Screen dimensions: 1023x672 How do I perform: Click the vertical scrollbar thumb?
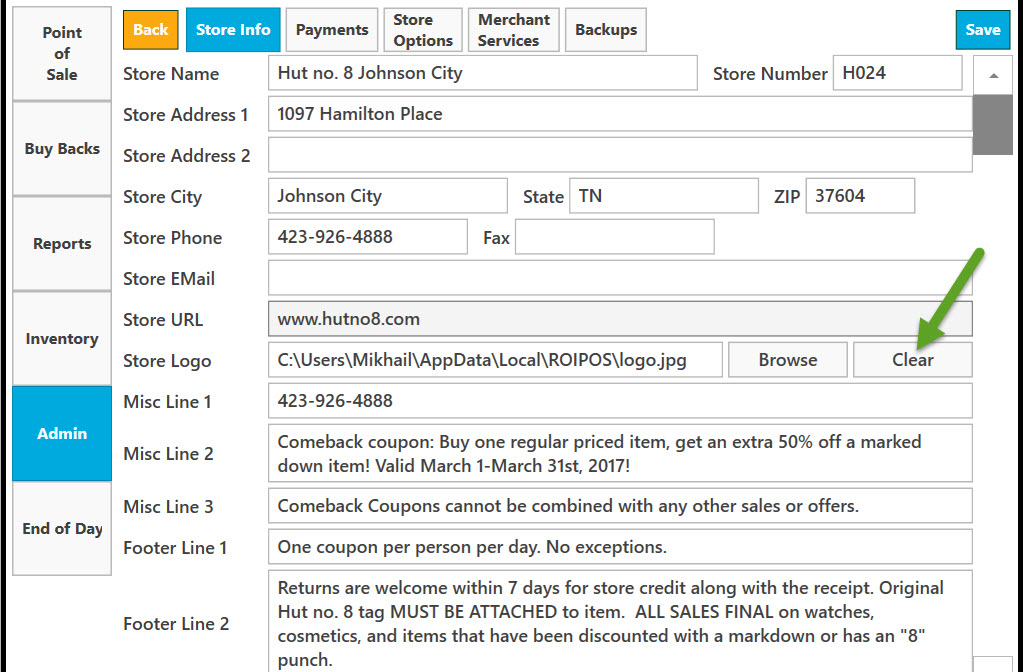(993, 125)
